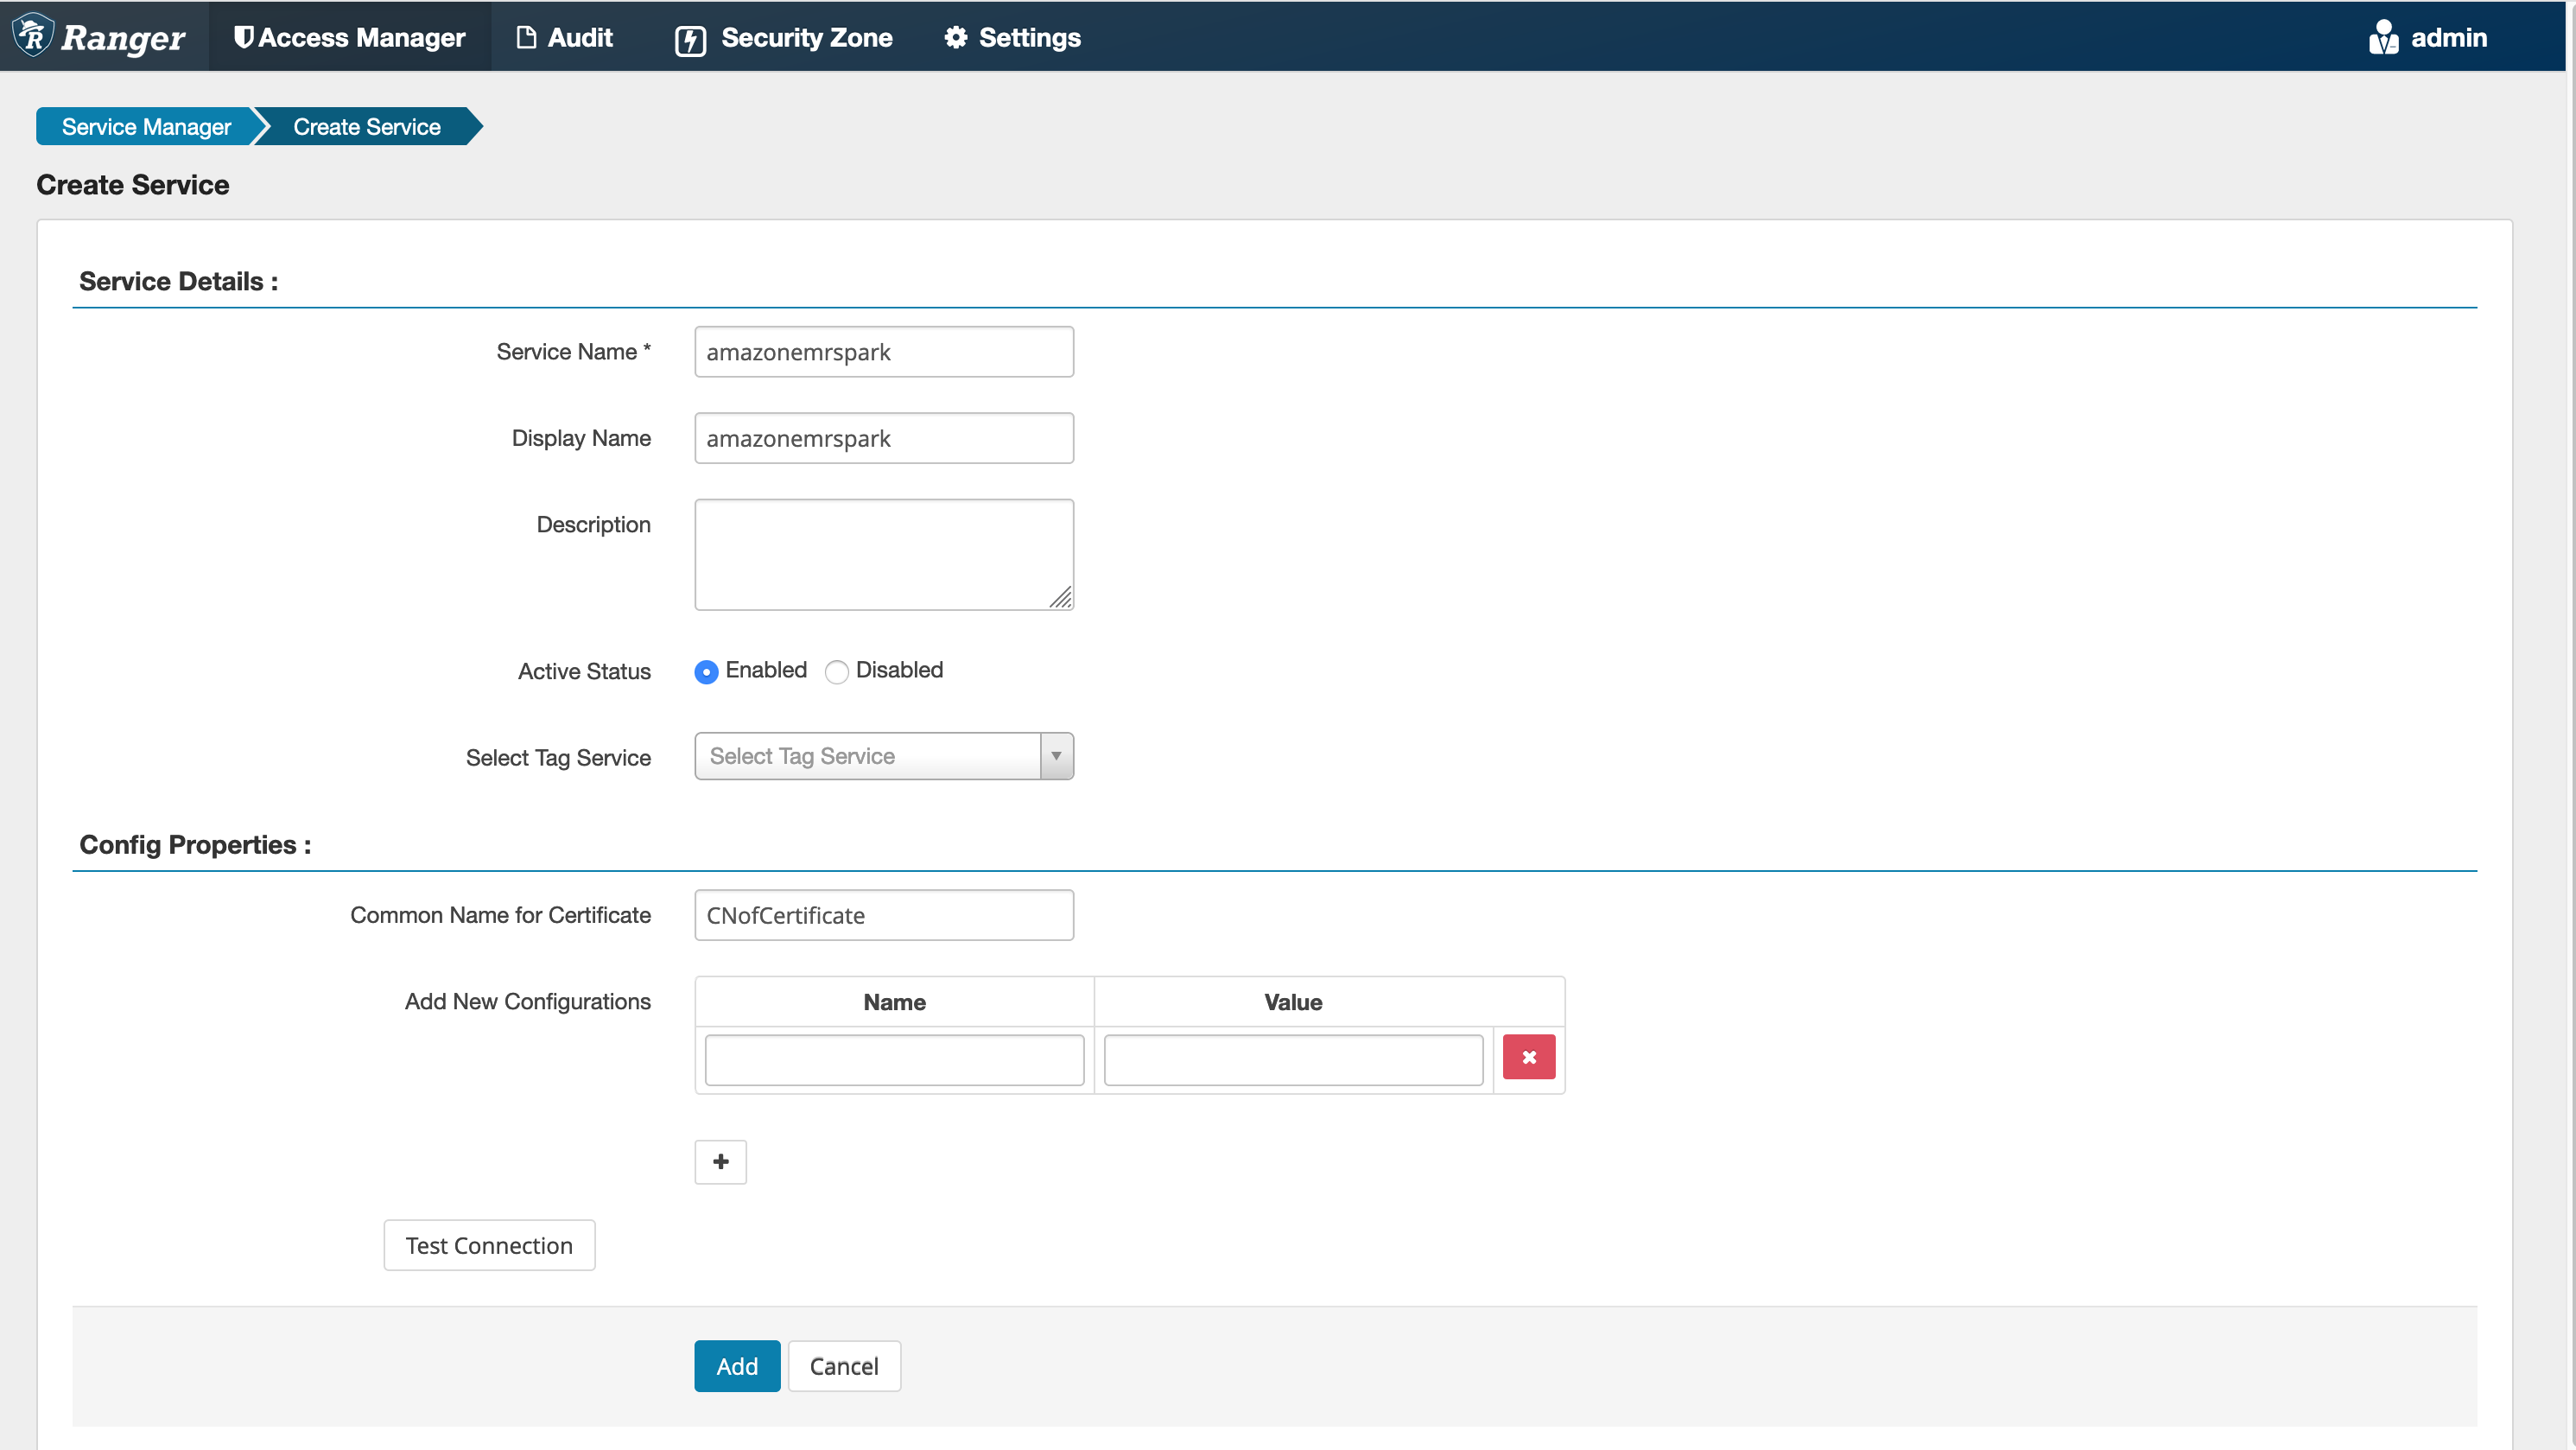This screenshot has height=1450, width=2576.
Task: Click the admin user account icon
Action: tap(2385, 35)
